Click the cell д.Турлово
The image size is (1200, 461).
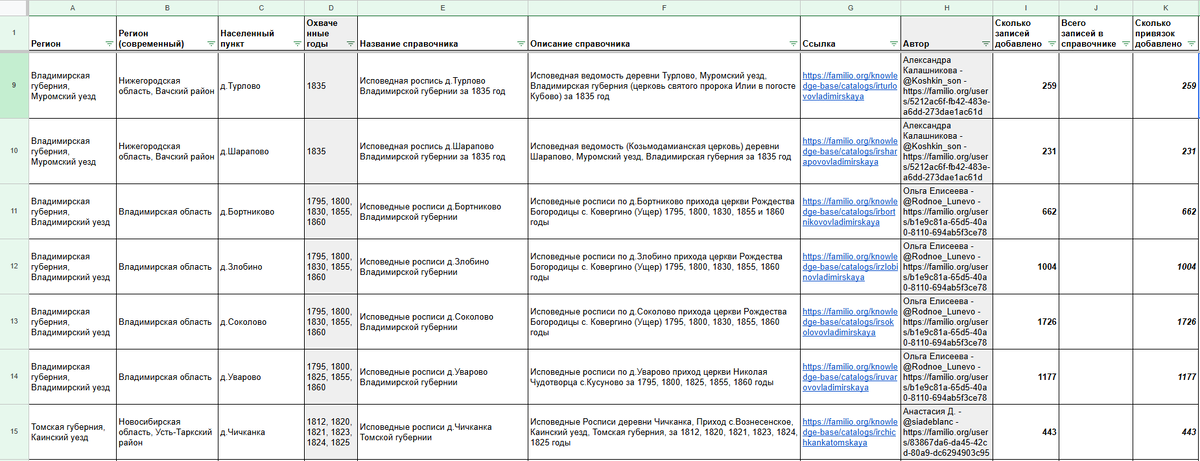pos(259,86)
